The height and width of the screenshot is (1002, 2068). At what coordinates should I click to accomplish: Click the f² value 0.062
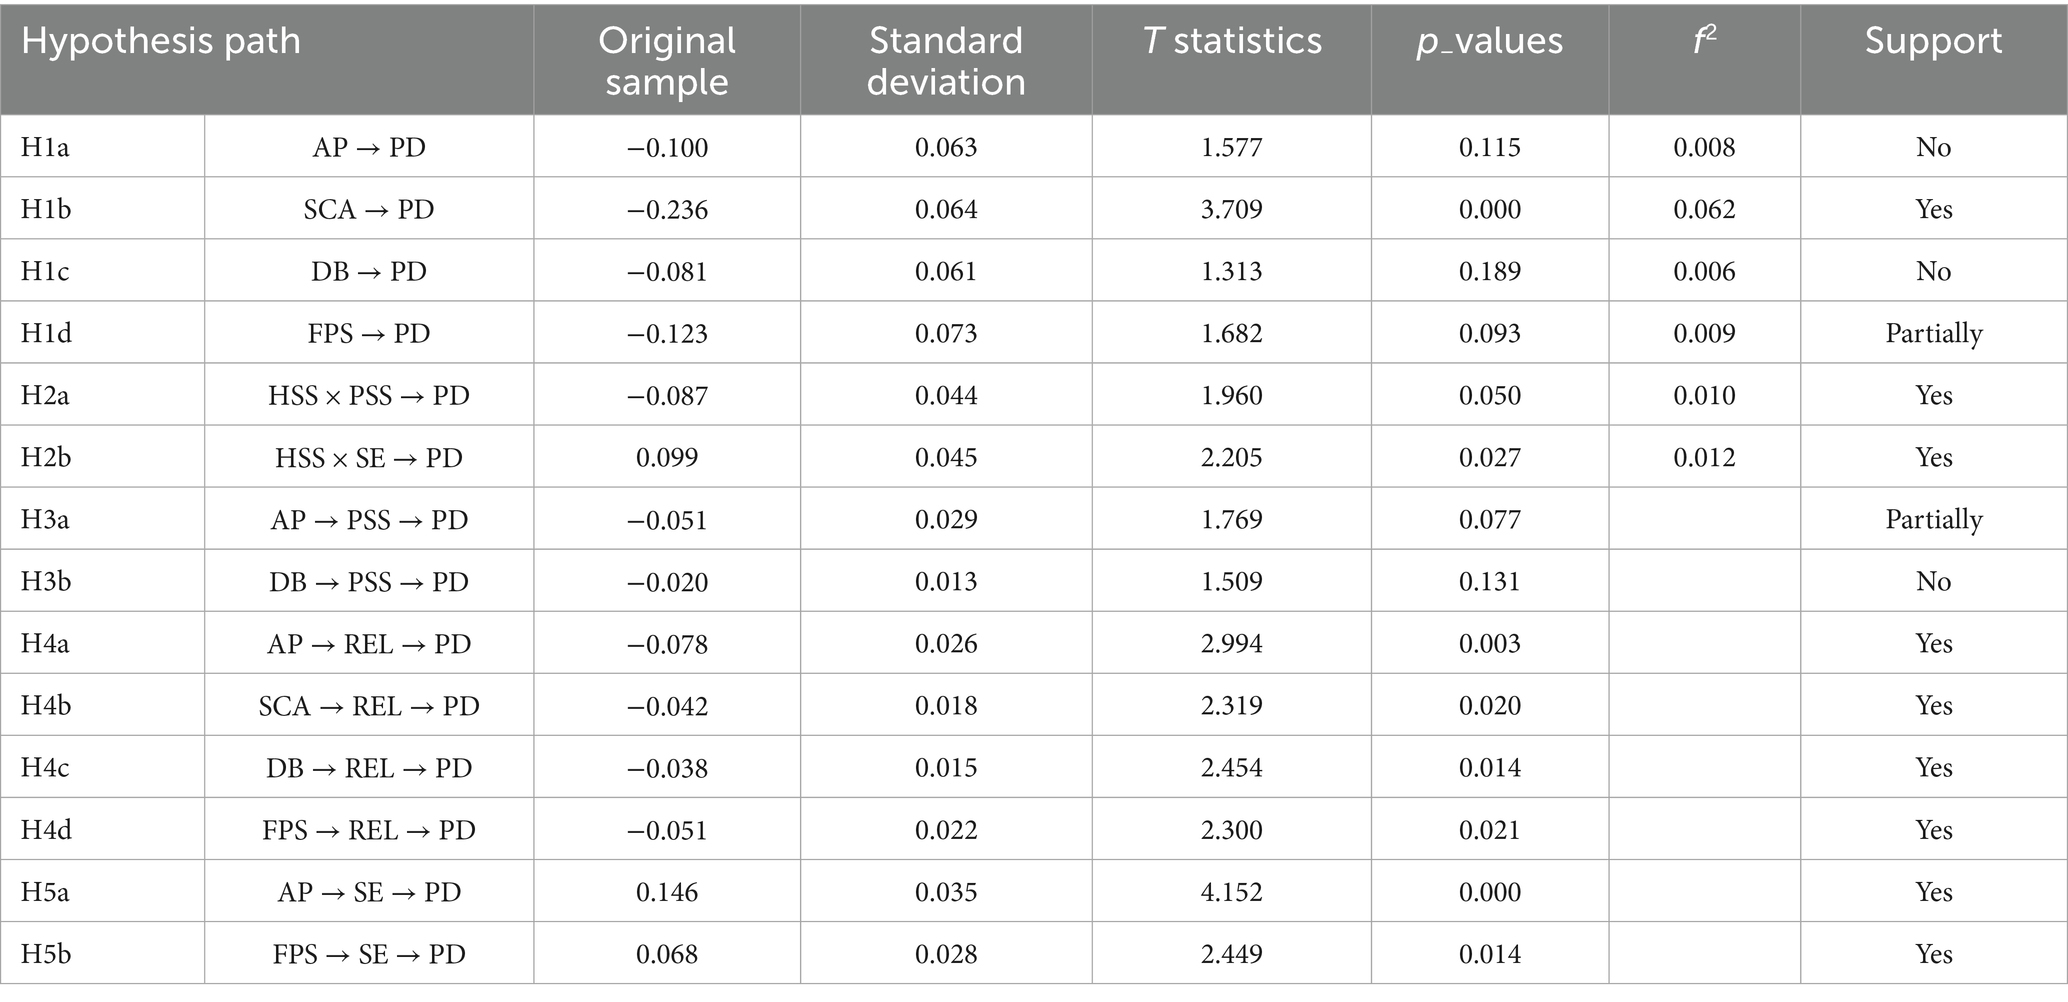(x=1704, y=209)
